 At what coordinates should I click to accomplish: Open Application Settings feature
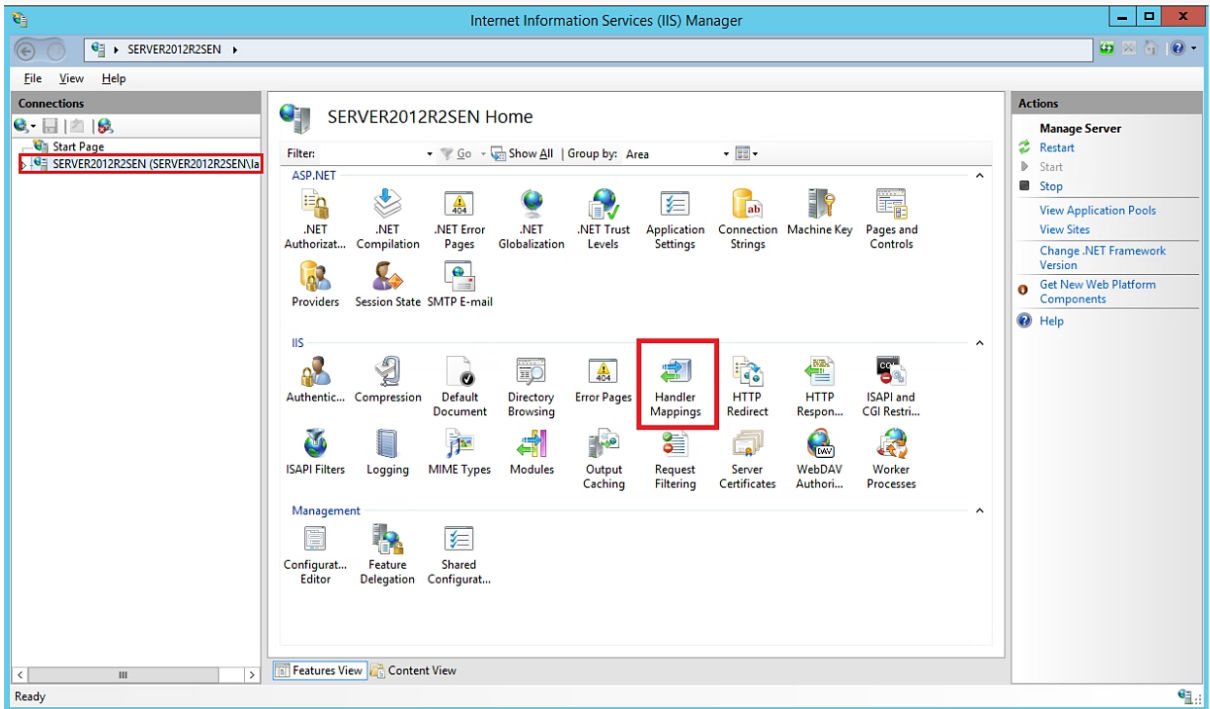coord(675,219)
